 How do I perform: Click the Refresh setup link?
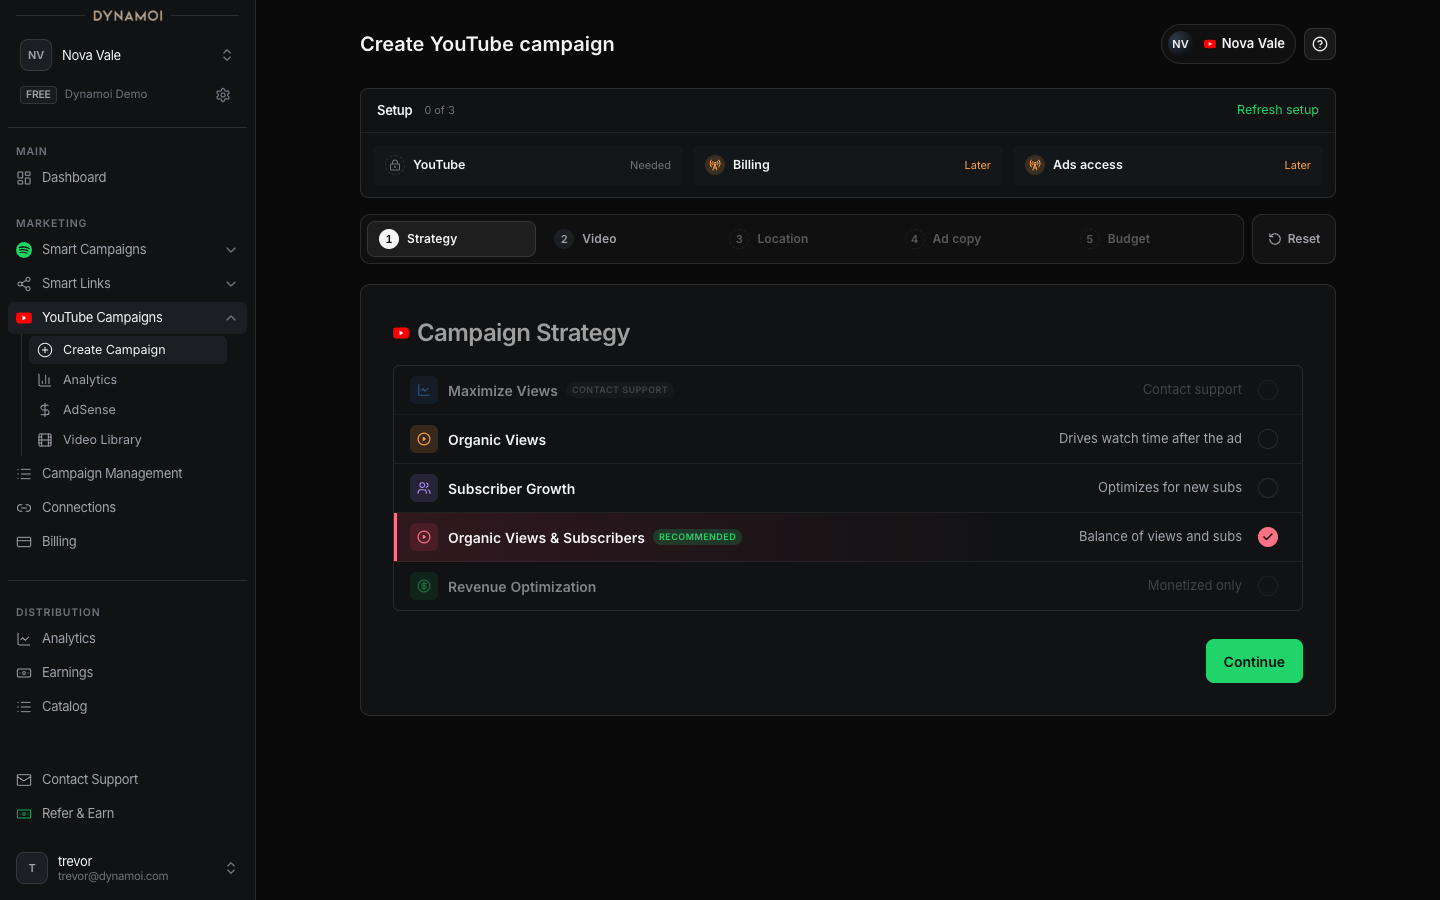(x=1277, y=110)
